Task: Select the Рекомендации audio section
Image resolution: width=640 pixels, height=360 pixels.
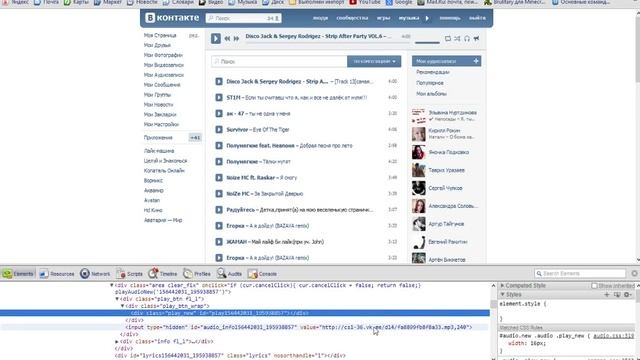Action: (x=433, y=72)
